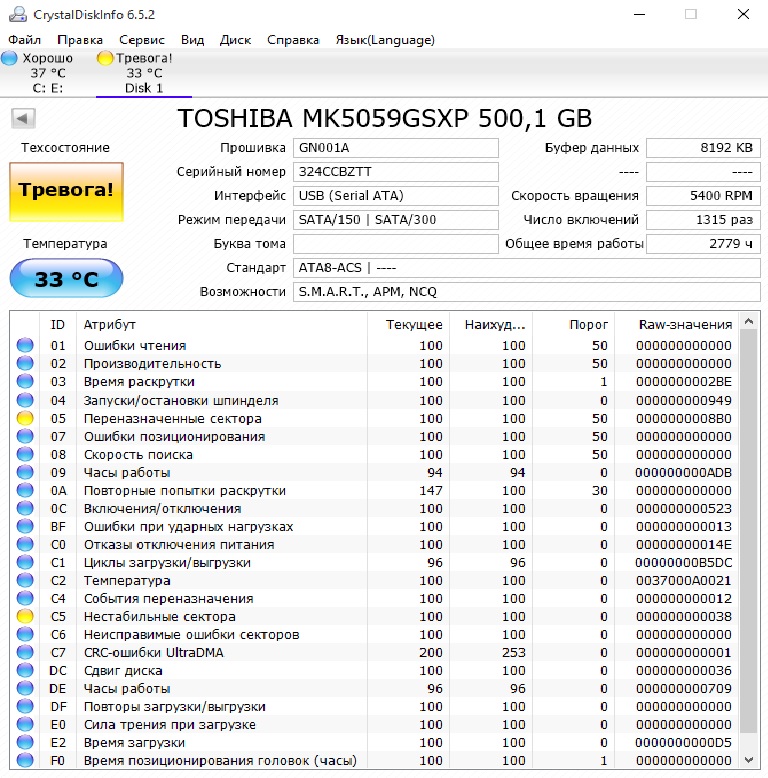Click blue status icon for F0 Время позиционирования головок
Screen dimensions: 768x778
[x=25, y=760]
